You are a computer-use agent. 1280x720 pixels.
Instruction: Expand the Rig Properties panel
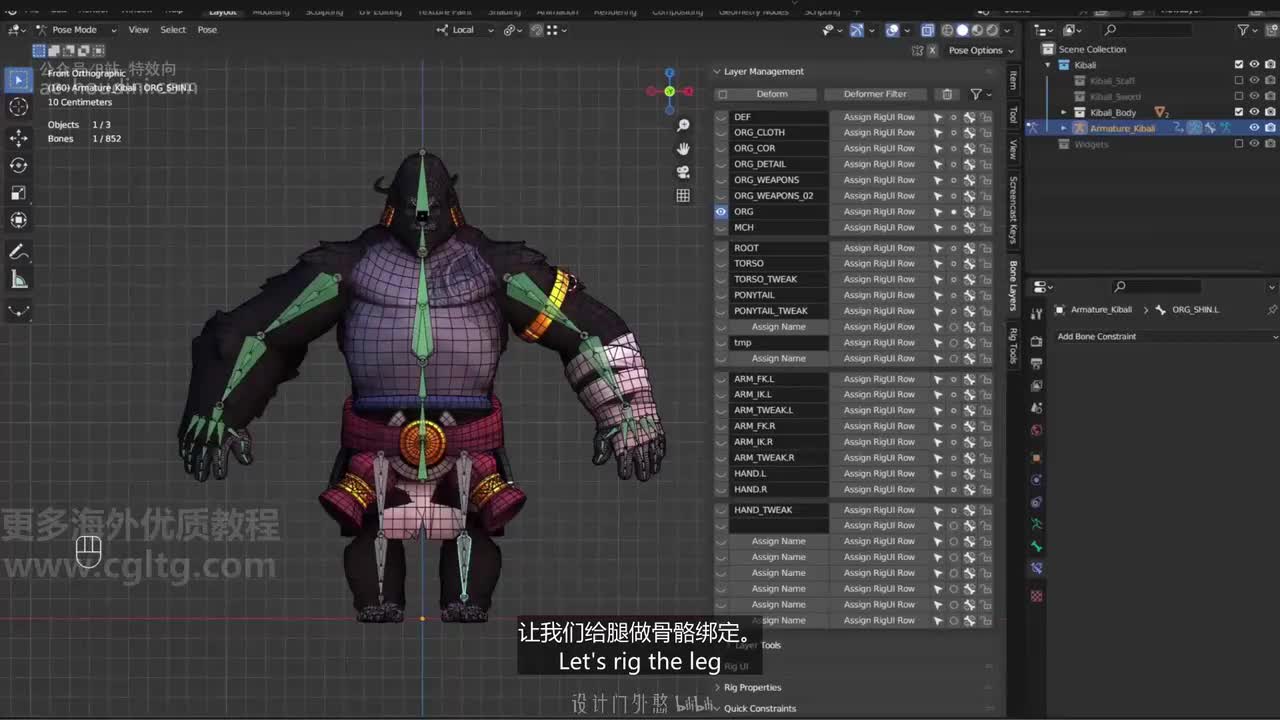[717, 688]
